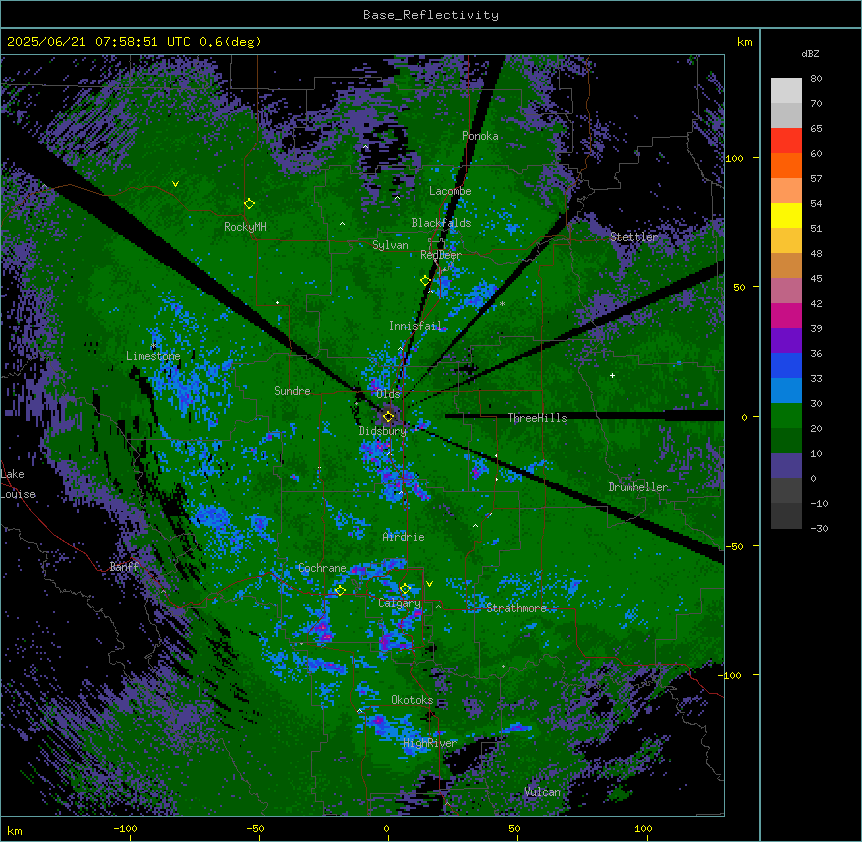
Task: Pick the white 70-80 dBZ legend swatch
Action: (786, 91)
